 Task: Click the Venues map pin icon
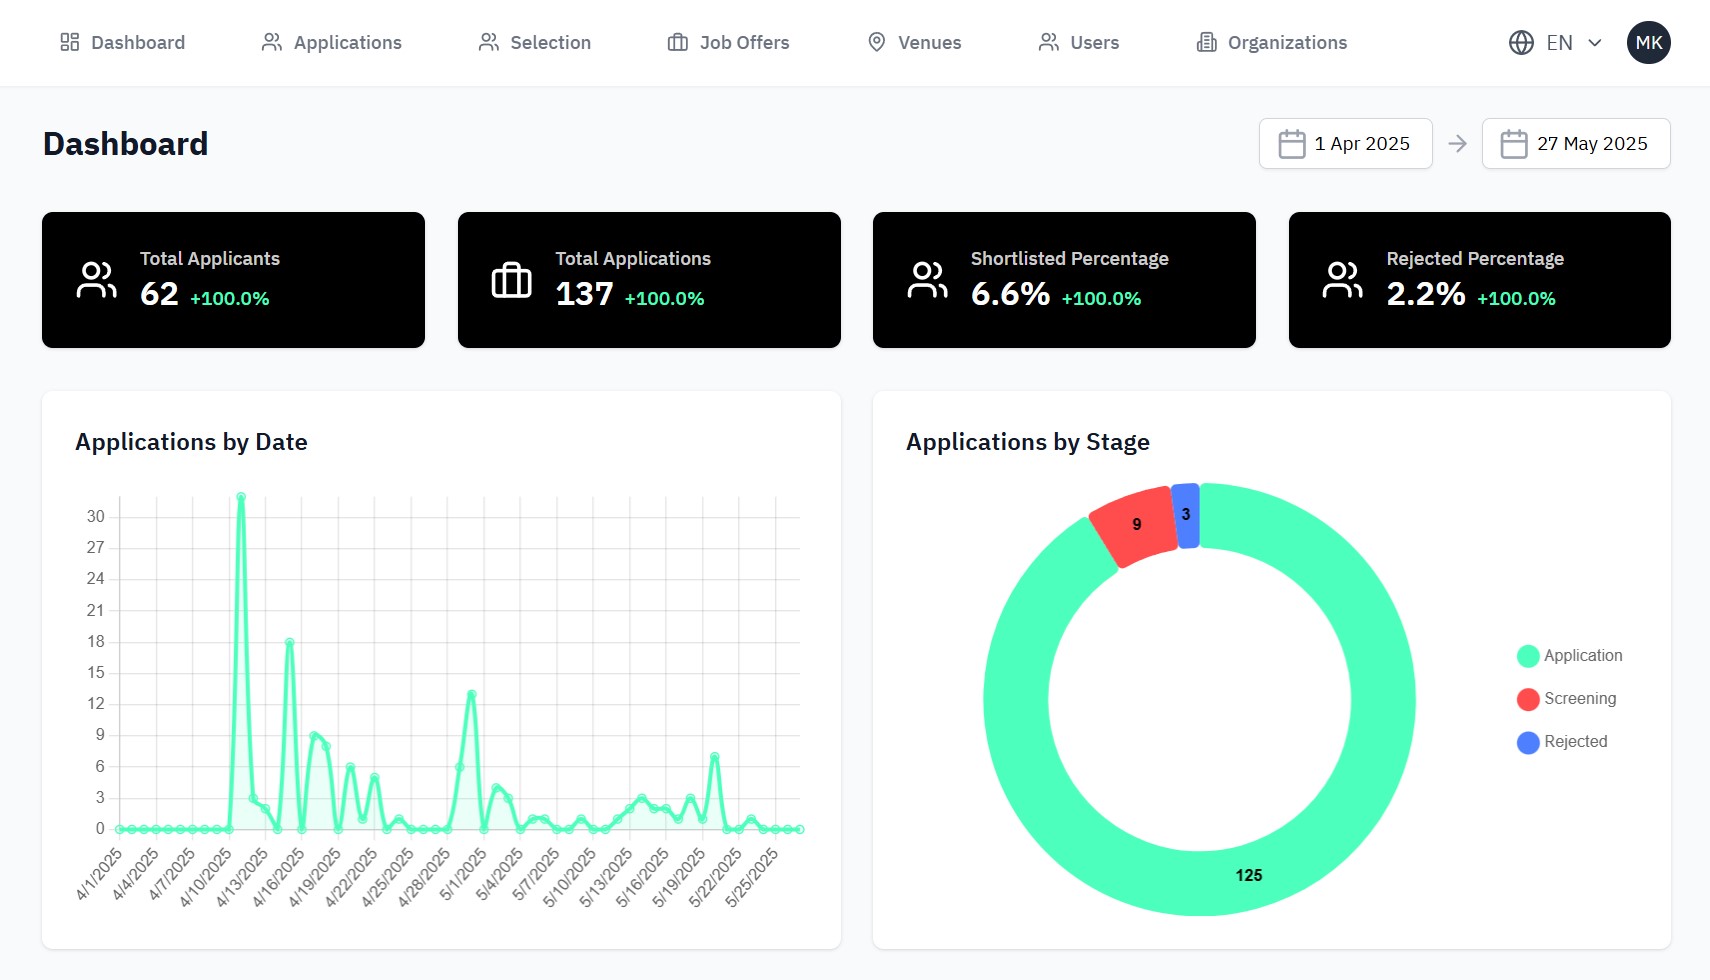click(876, 42)
